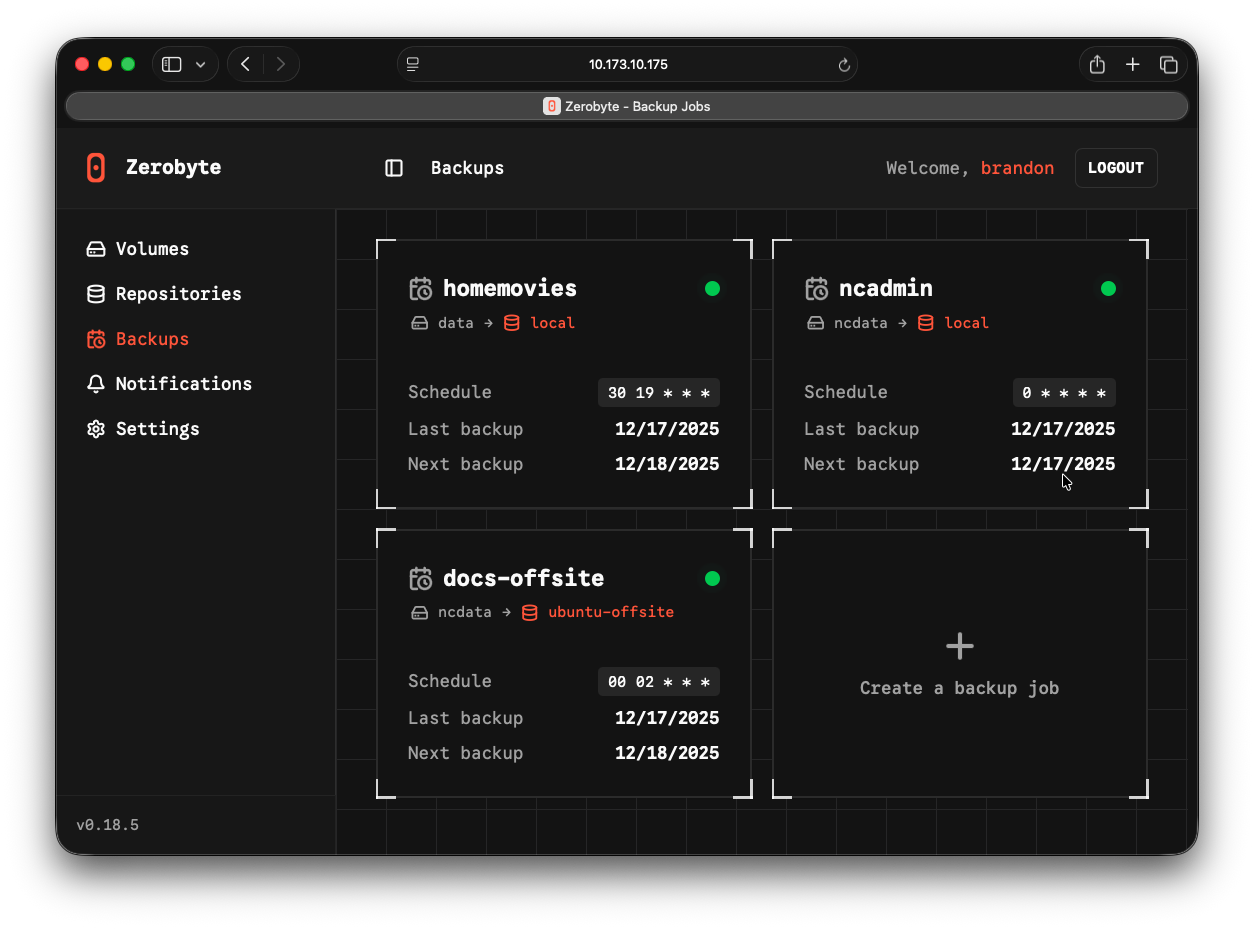Click the Zerobyte logo icon

pos(96,167)
